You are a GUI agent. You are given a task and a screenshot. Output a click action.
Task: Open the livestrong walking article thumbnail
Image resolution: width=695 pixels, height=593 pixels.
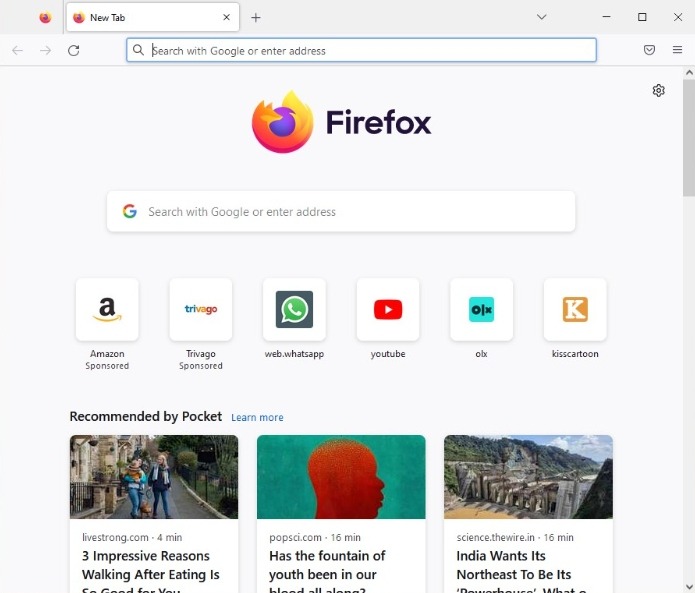point(154,477)
